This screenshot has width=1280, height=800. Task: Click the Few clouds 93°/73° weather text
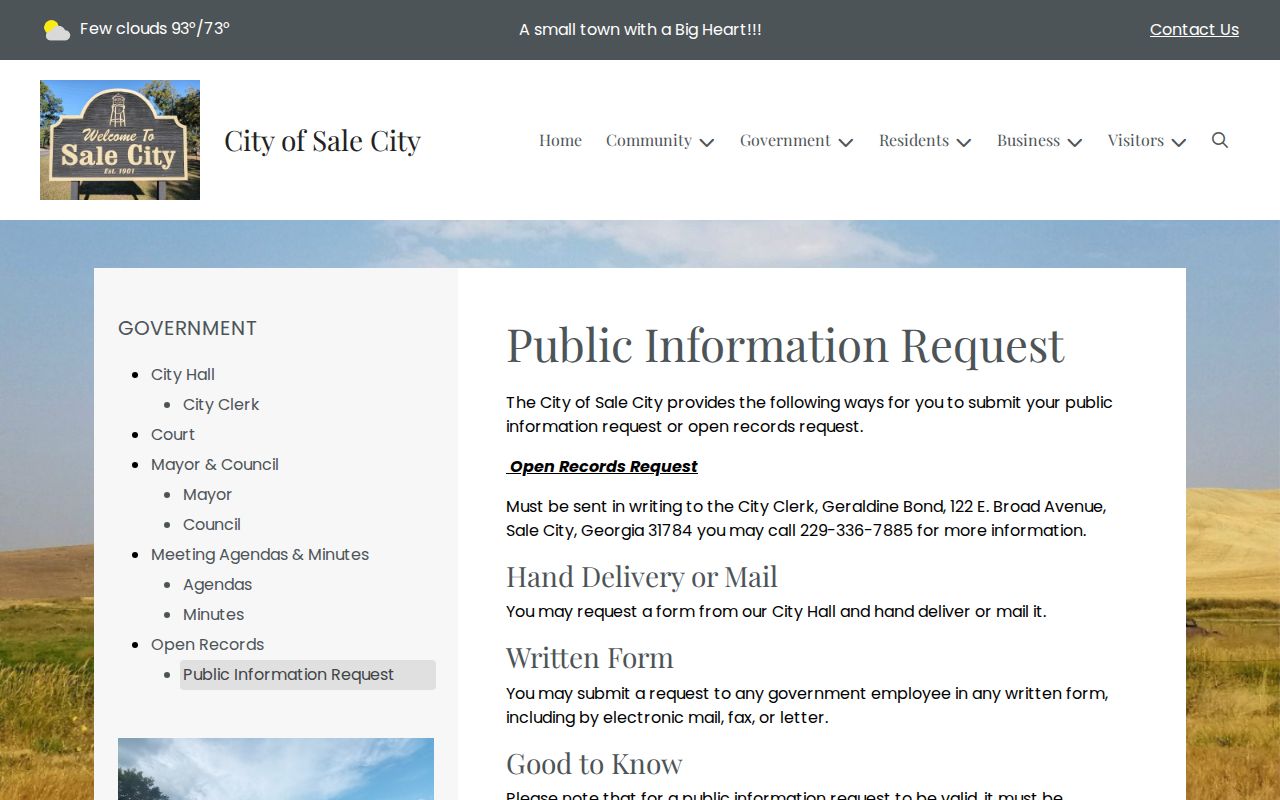(155, 29)
